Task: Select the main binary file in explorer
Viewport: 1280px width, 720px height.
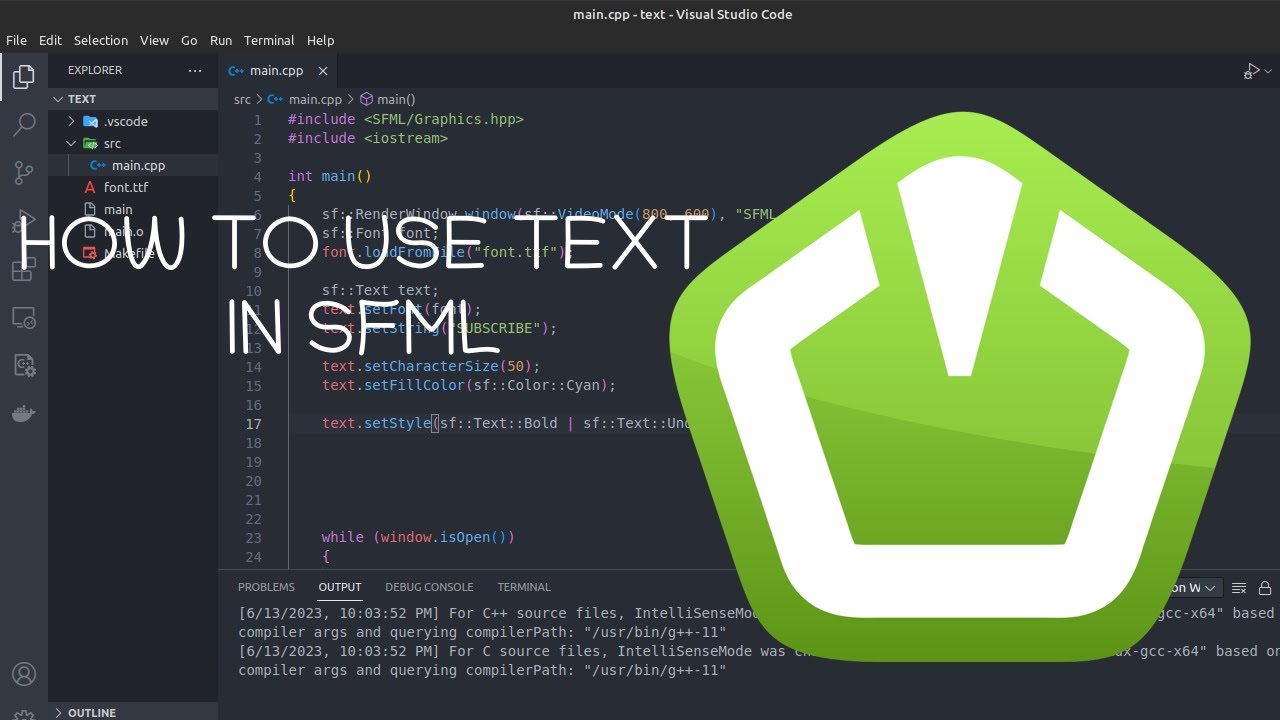Action: tap(133, 209)
